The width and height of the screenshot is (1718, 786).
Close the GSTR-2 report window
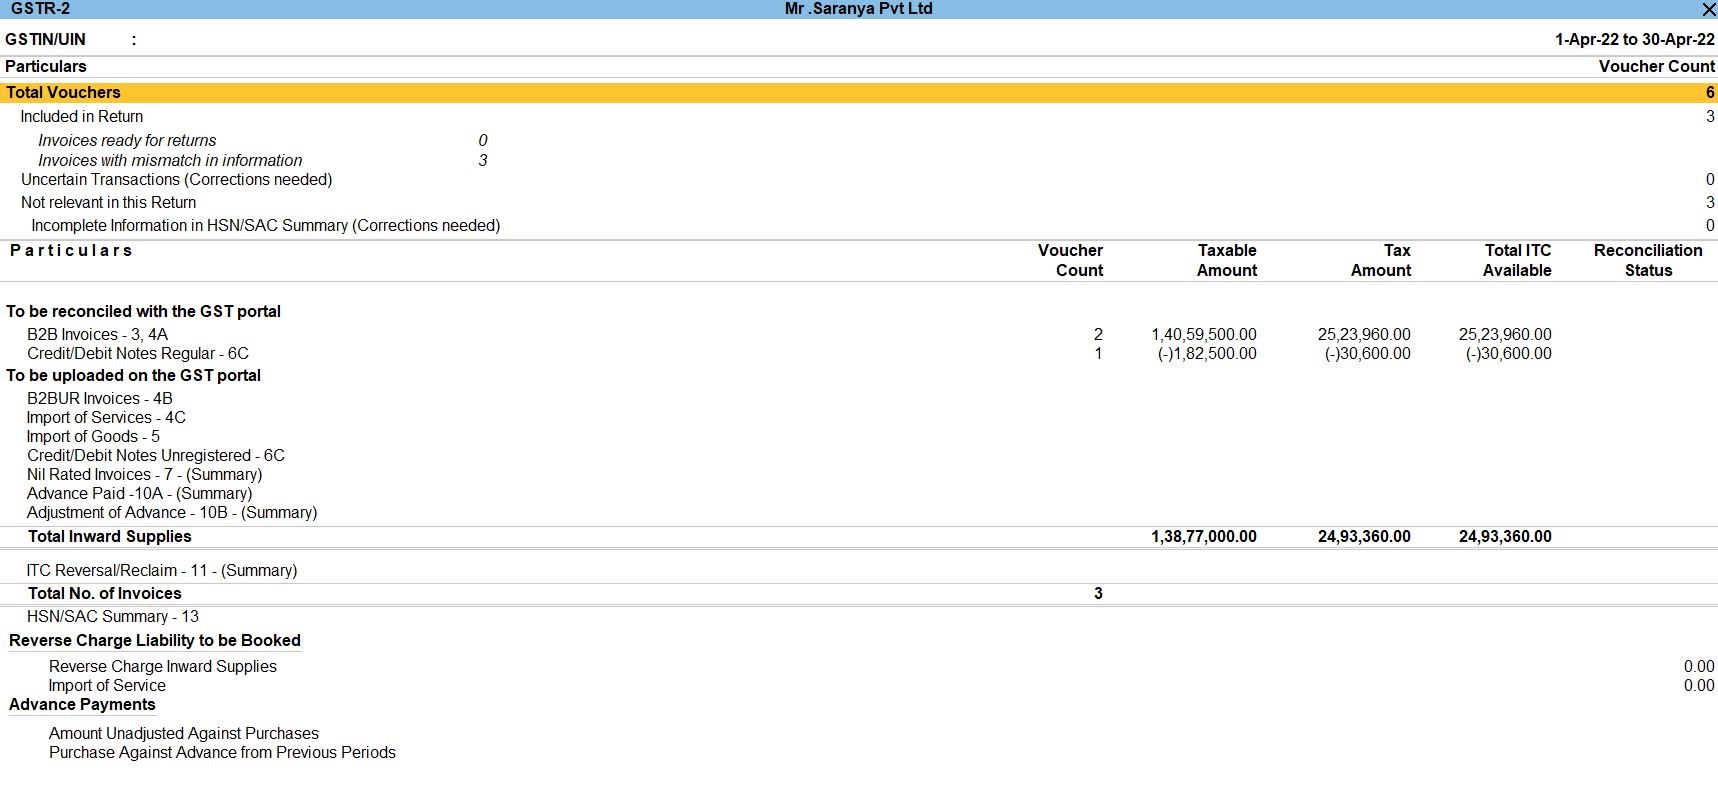1708,9
